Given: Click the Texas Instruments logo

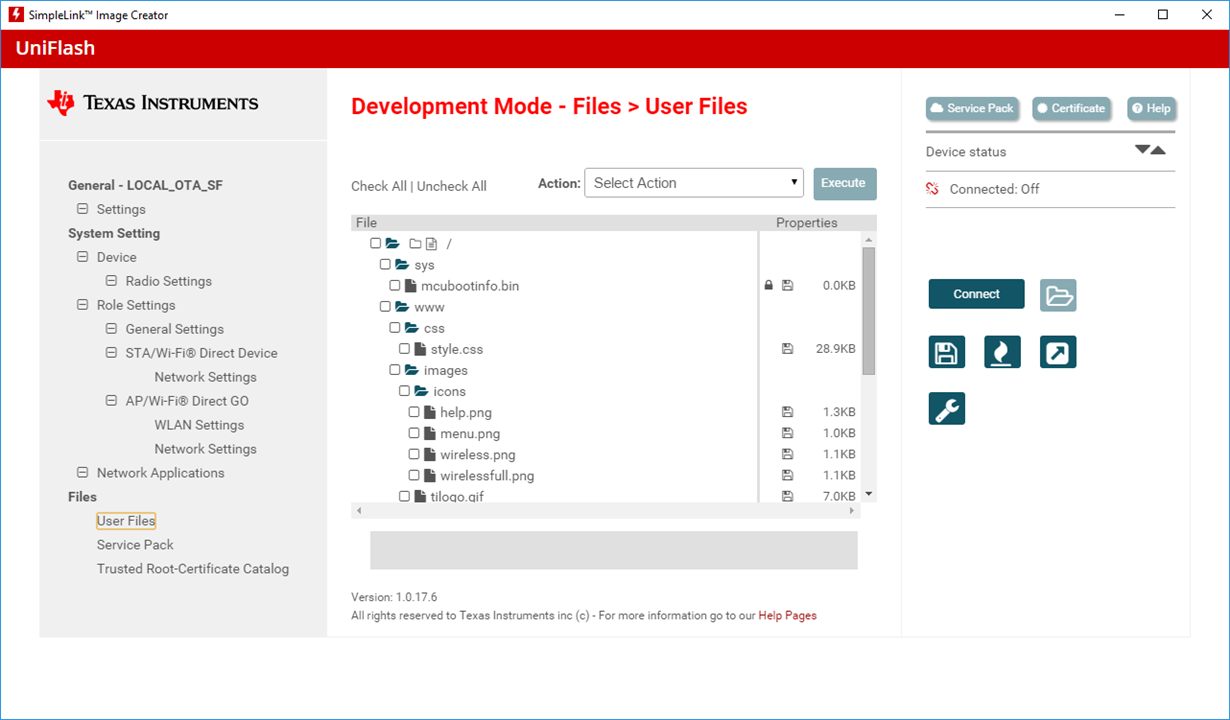Looking at the screenshot, I should point(152,102).
